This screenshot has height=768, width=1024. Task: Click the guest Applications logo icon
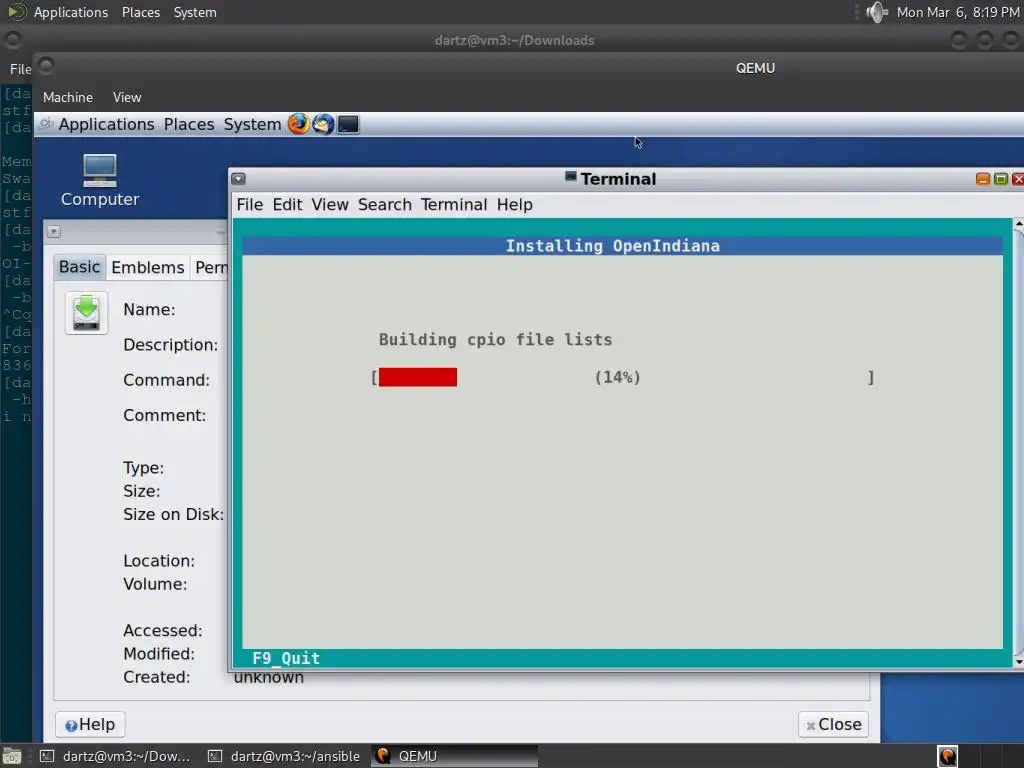click(x=46, y=123)
